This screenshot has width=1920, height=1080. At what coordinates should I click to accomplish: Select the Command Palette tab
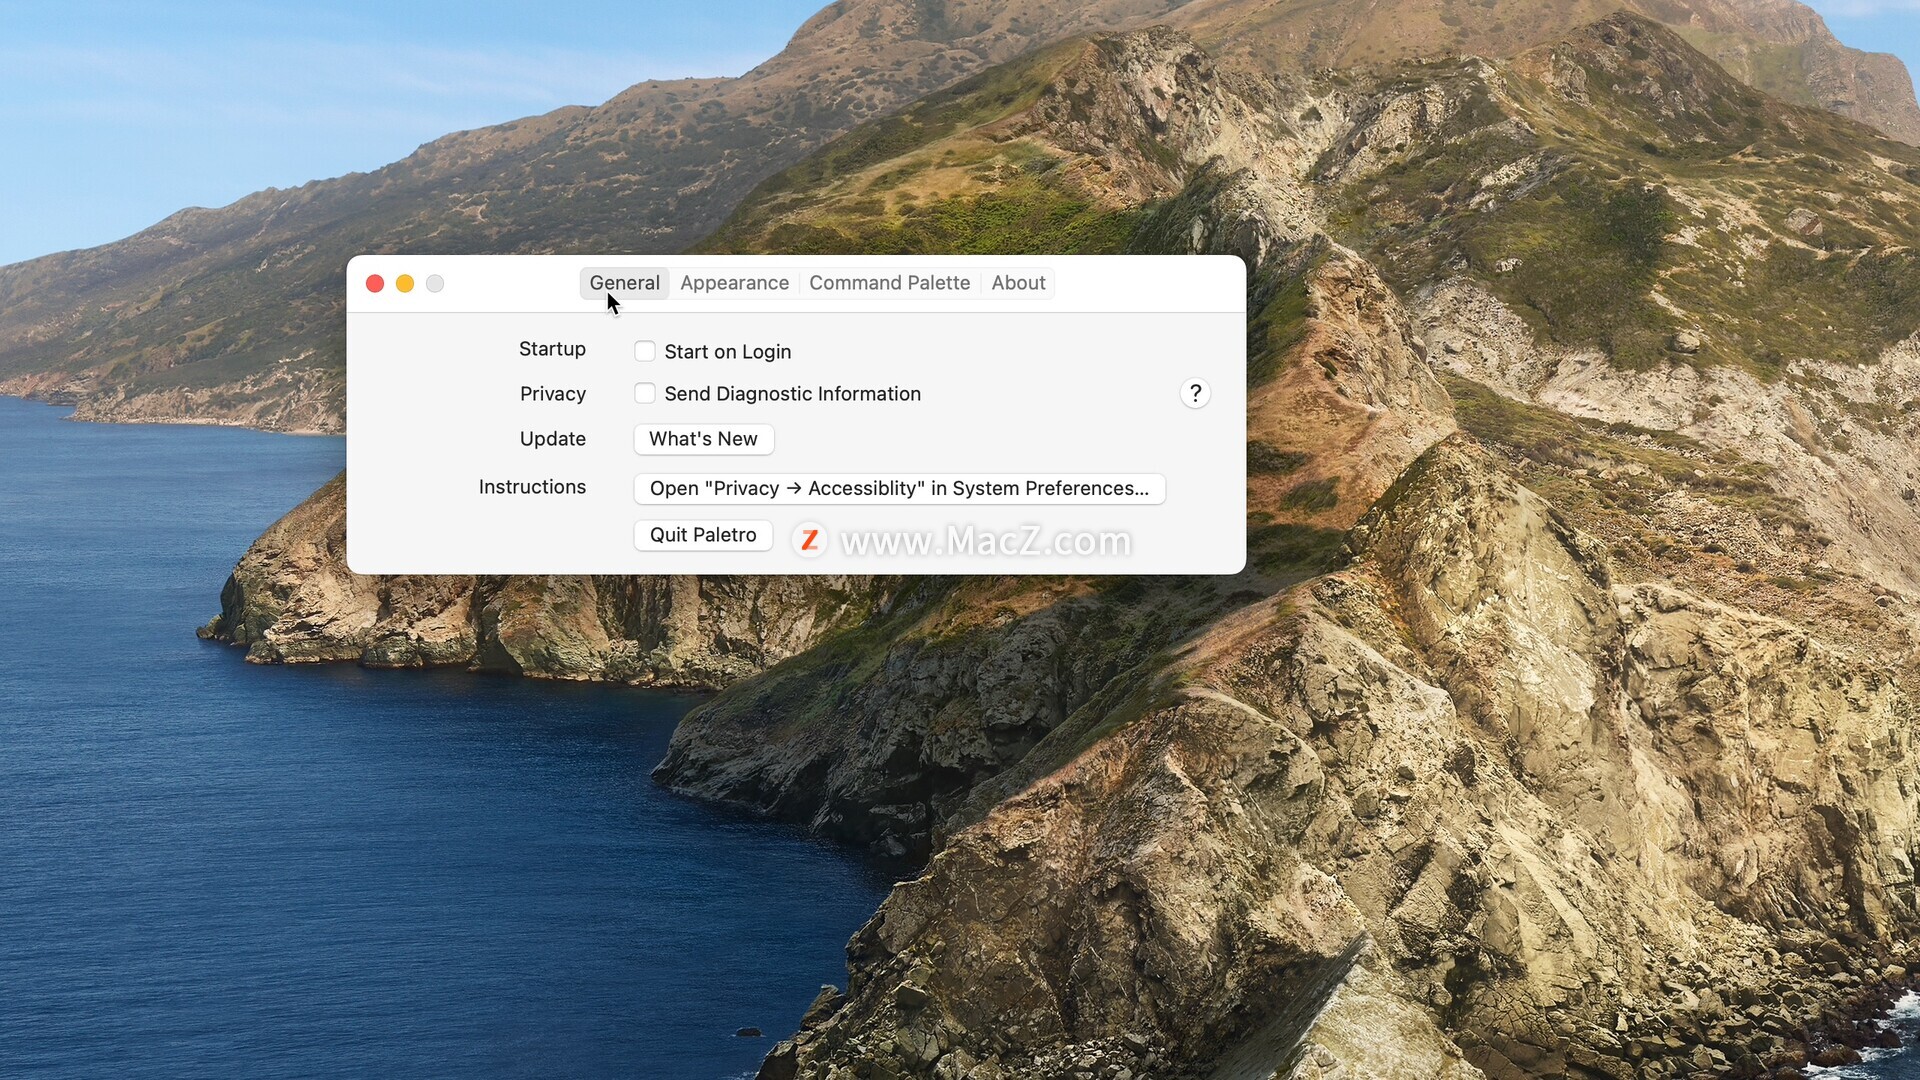click(889, 283)
